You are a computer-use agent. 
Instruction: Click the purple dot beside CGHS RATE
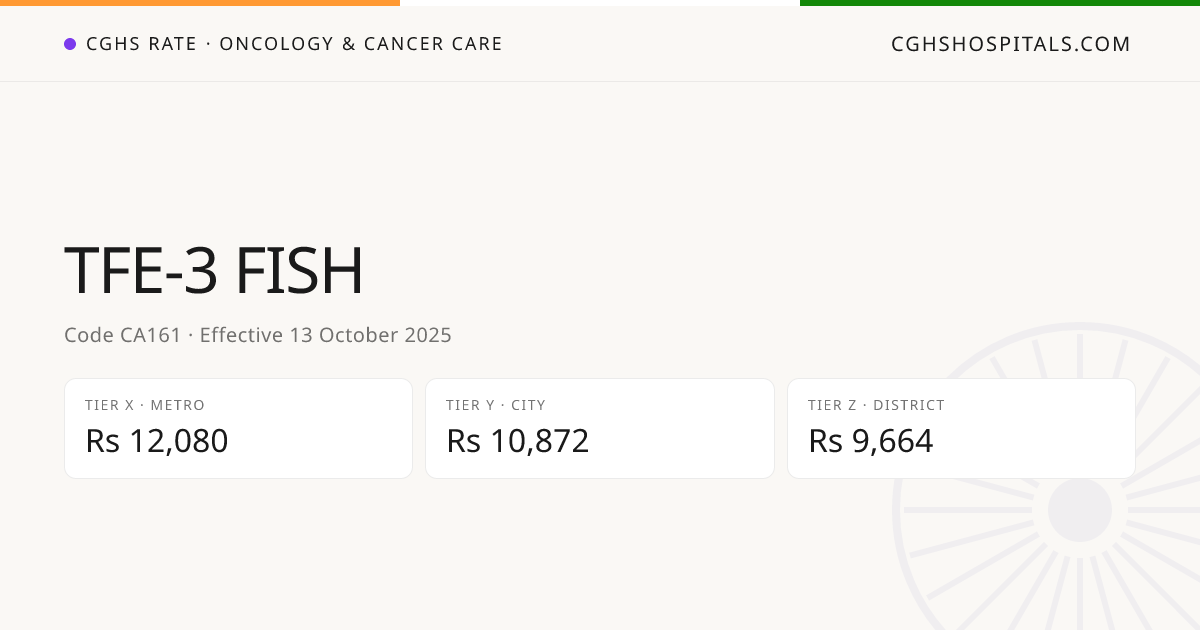(x=70, y=44)
